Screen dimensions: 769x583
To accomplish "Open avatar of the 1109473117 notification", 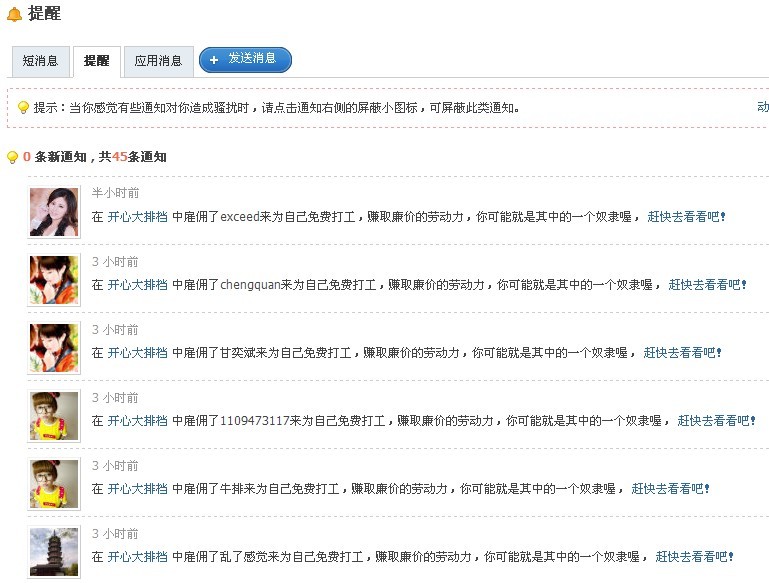I will pos(54,416).
